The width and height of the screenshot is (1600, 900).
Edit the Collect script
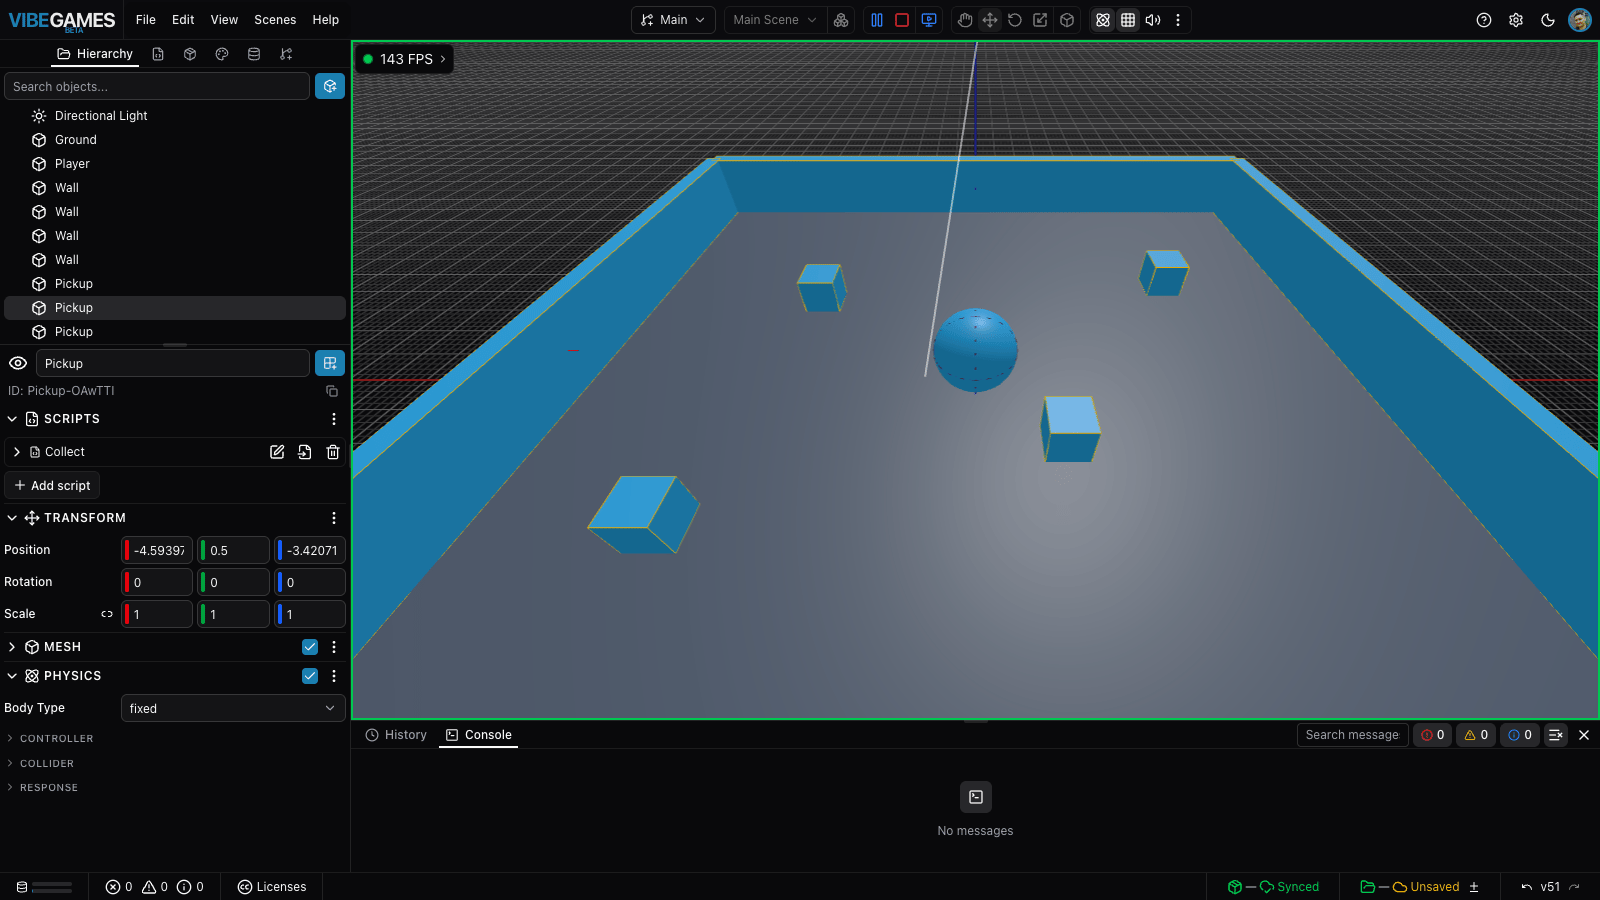pyautogui.click(x=277, y=452)
